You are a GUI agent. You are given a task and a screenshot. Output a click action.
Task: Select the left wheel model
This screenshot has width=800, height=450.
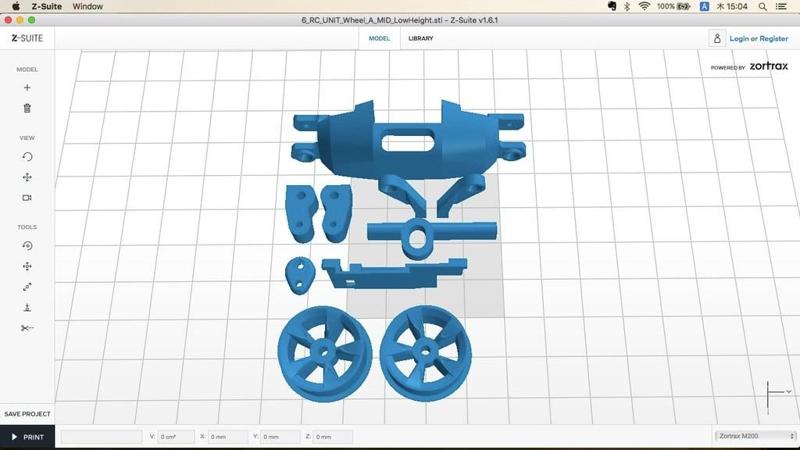coord(324,353)
